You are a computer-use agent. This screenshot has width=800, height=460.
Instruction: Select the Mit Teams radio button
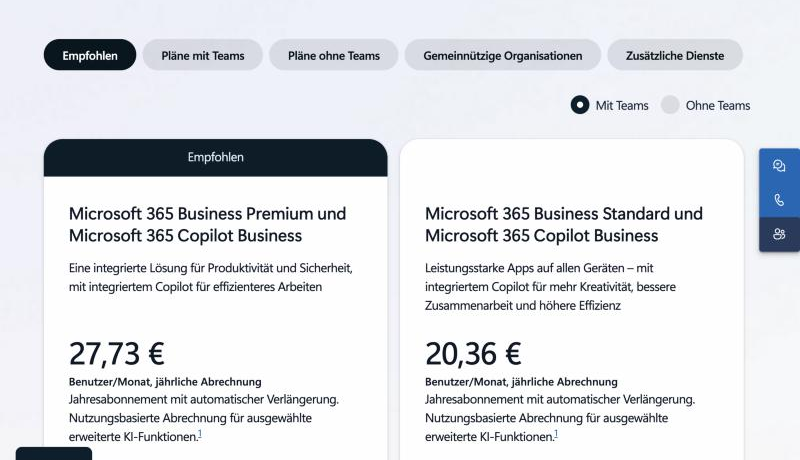[580, 105]
